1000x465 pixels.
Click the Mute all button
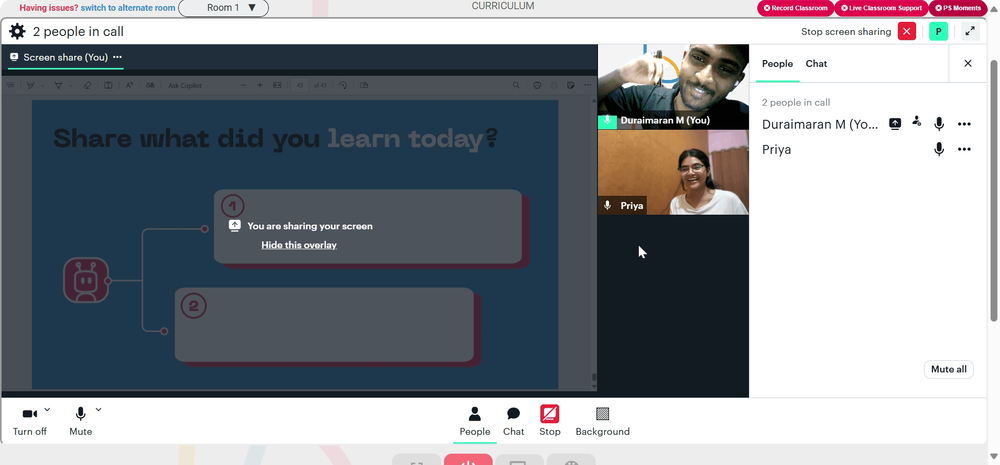coord(948,369)
